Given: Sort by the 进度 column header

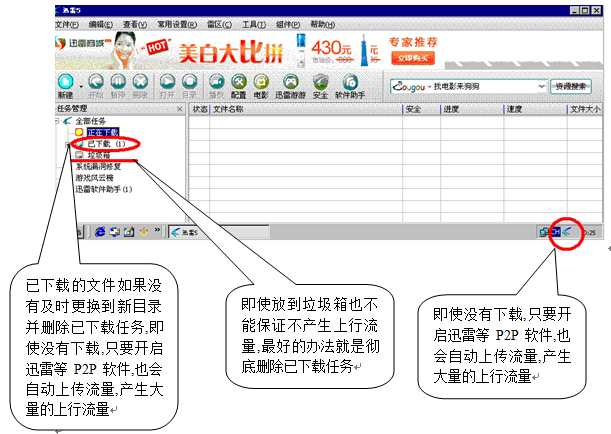Looking at the screenshot, I should pos(472,109).
